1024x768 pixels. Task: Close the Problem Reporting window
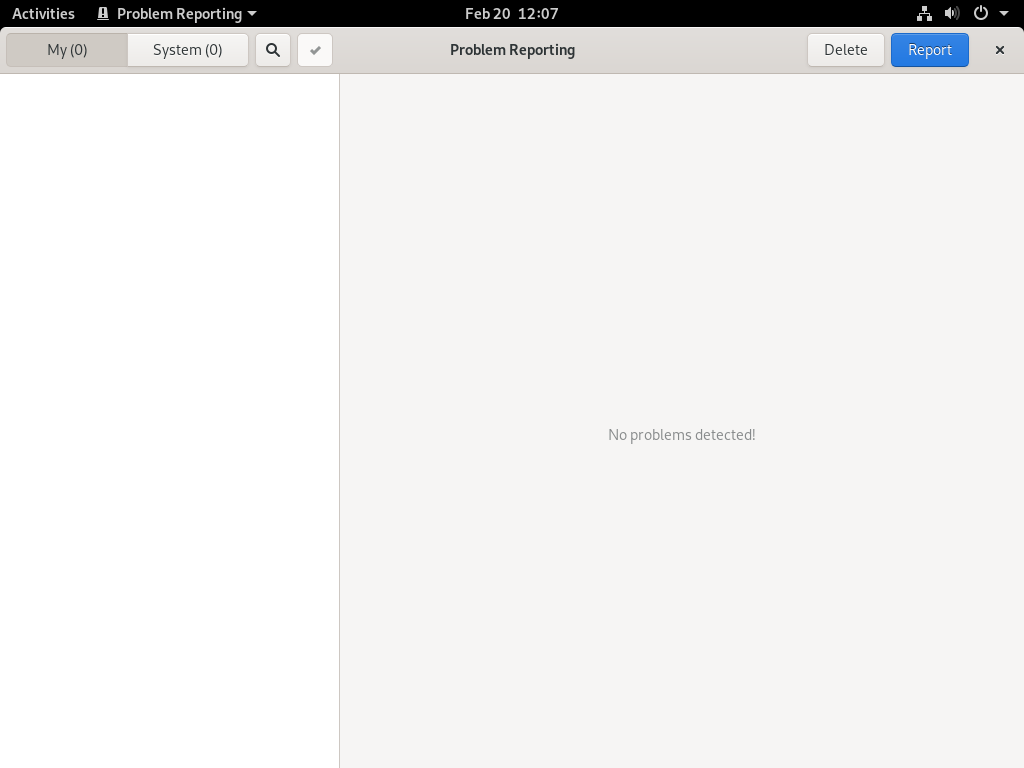tap(1000, 50)
